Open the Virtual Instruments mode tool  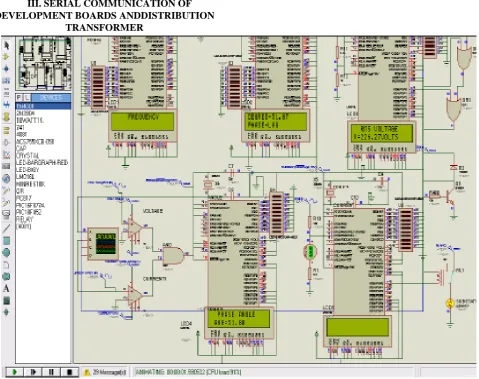point(6,214)
